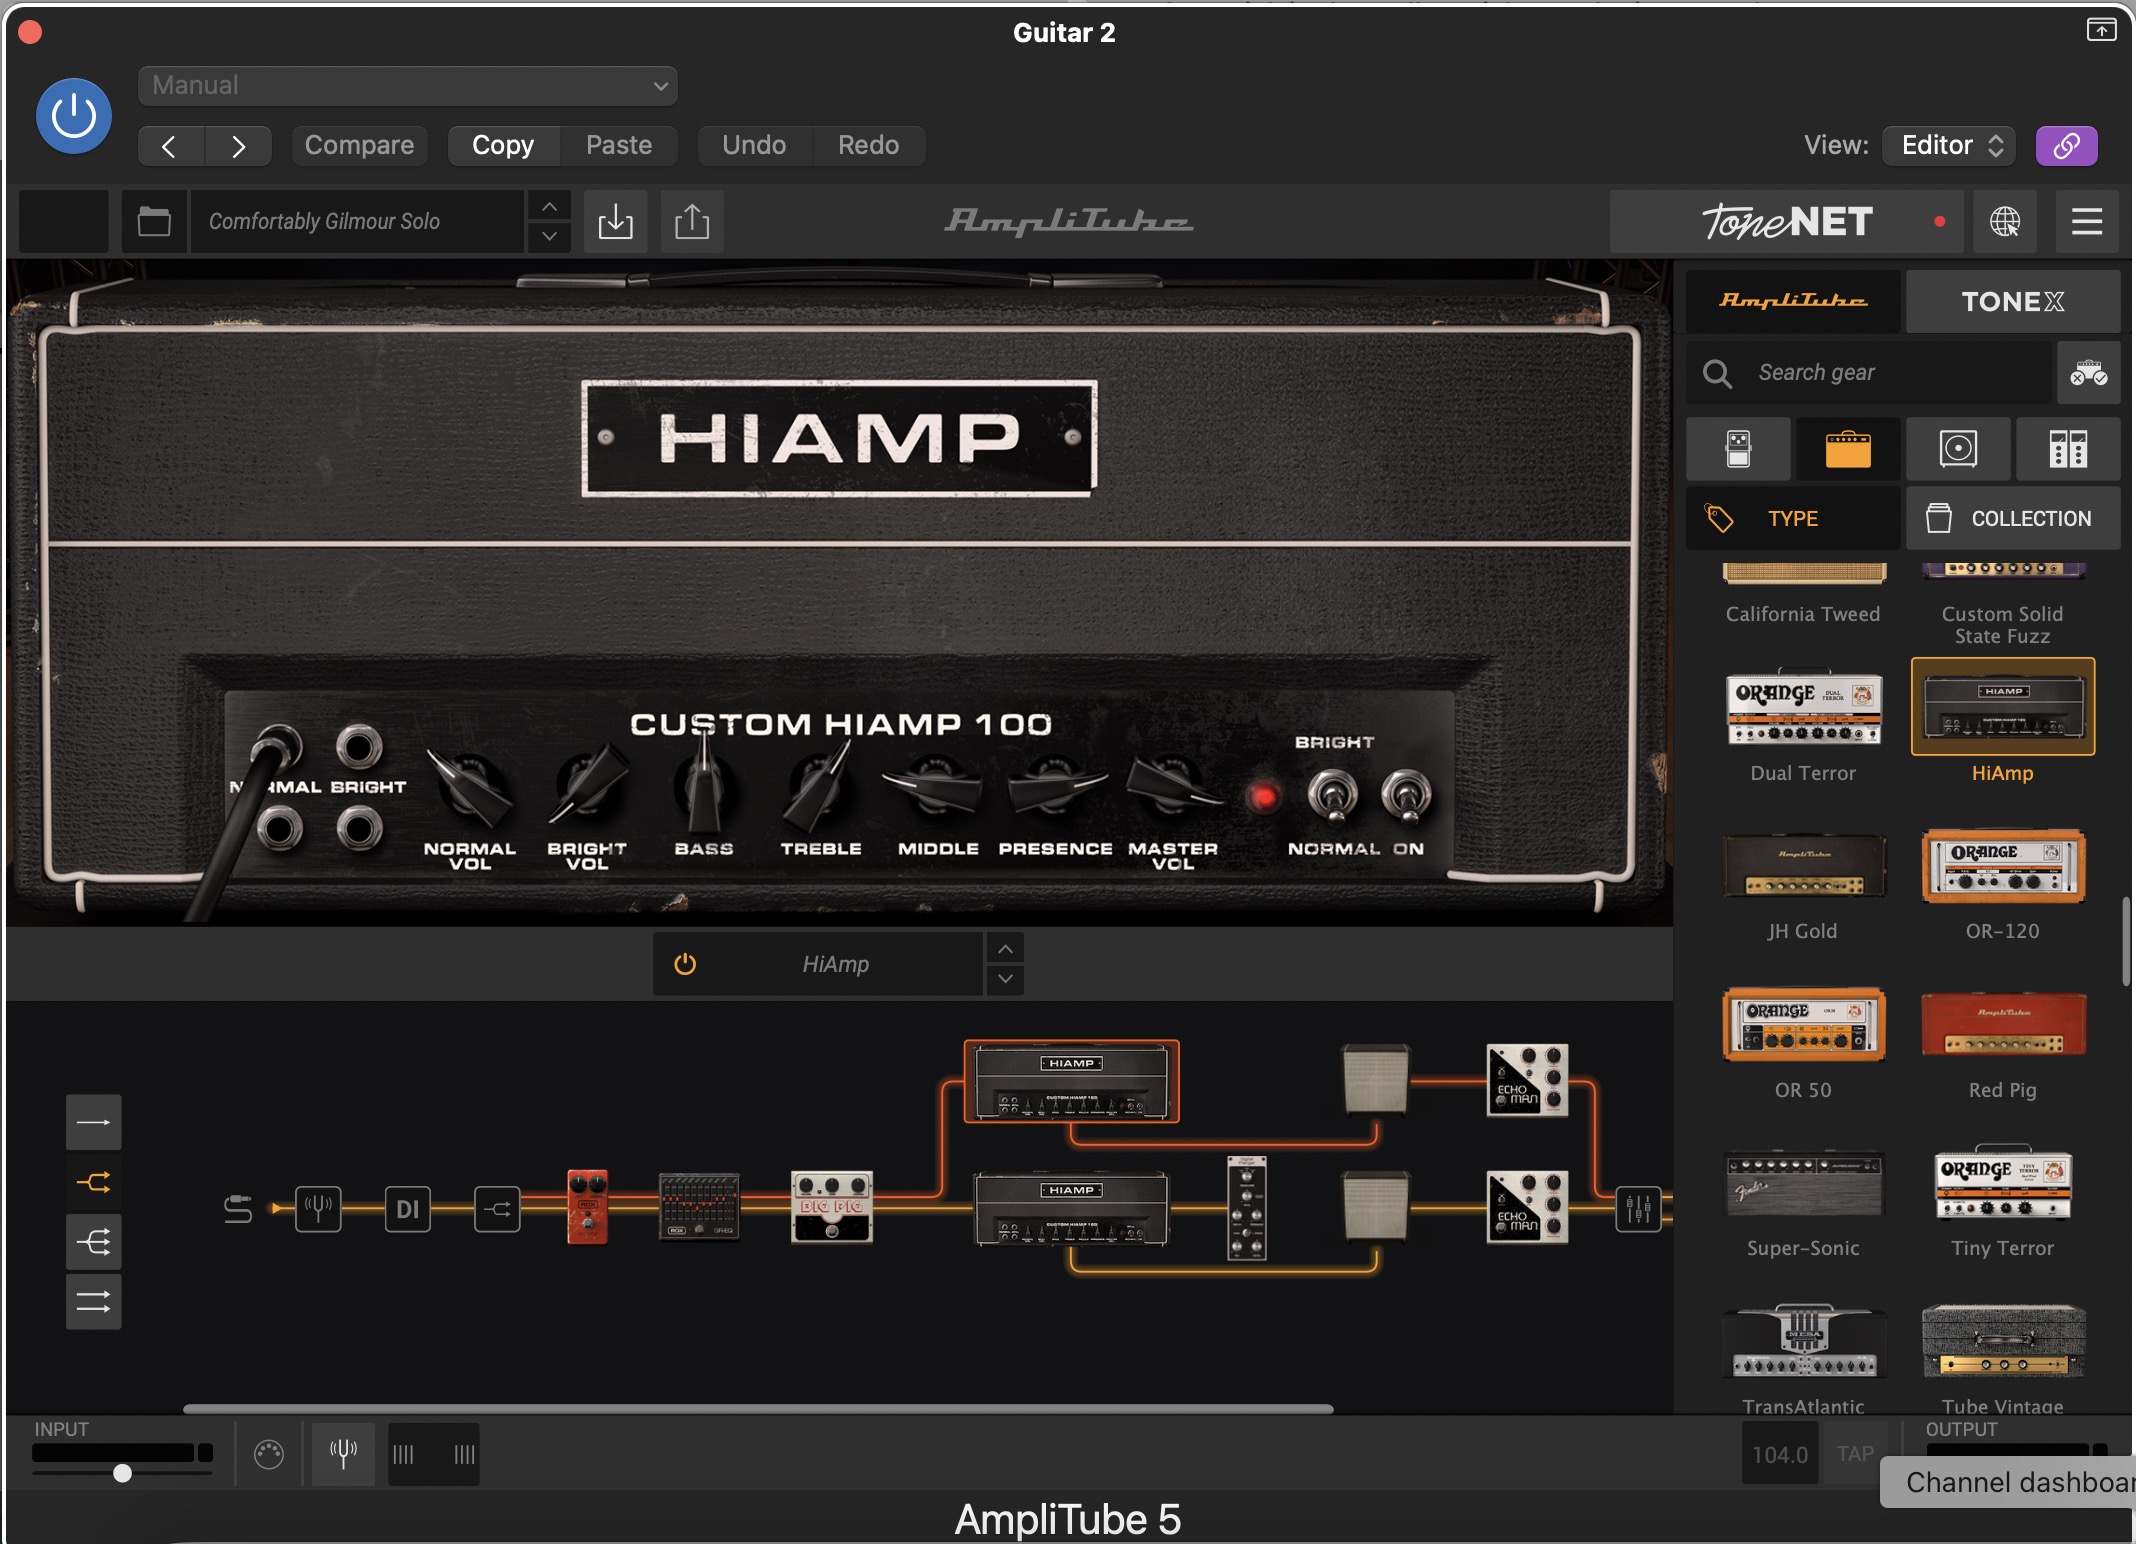Screen dimensions: 2136x1544
Task: Select the OR-120 amp thumbnail
Action: (2003, 866)
